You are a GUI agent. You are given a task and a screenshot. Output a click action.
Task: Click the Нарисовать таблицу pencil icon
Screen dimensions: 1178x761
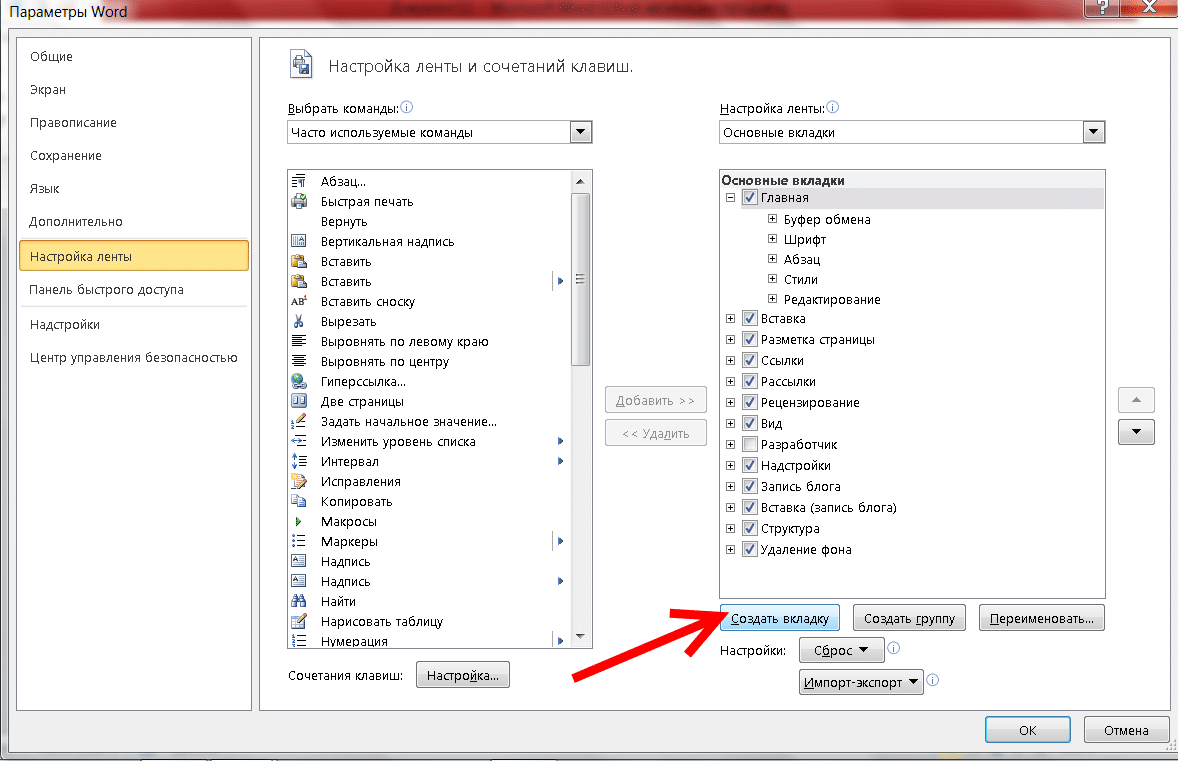tap(299, 621)
